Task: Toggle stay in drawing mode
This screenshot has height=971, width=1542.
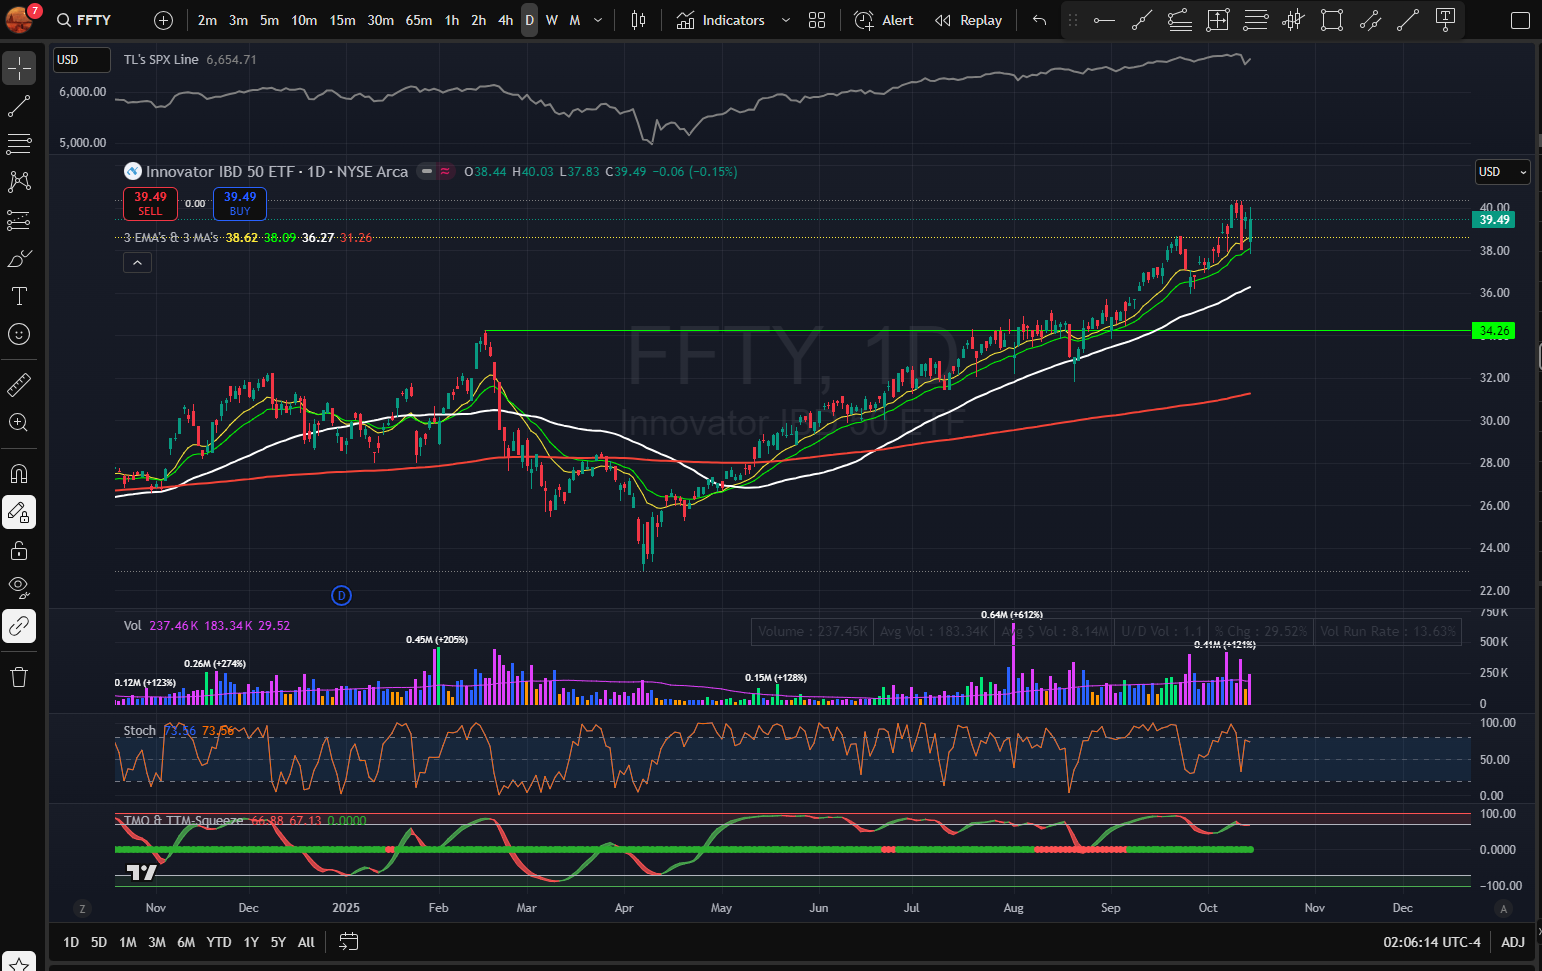Action: point(19,512)
